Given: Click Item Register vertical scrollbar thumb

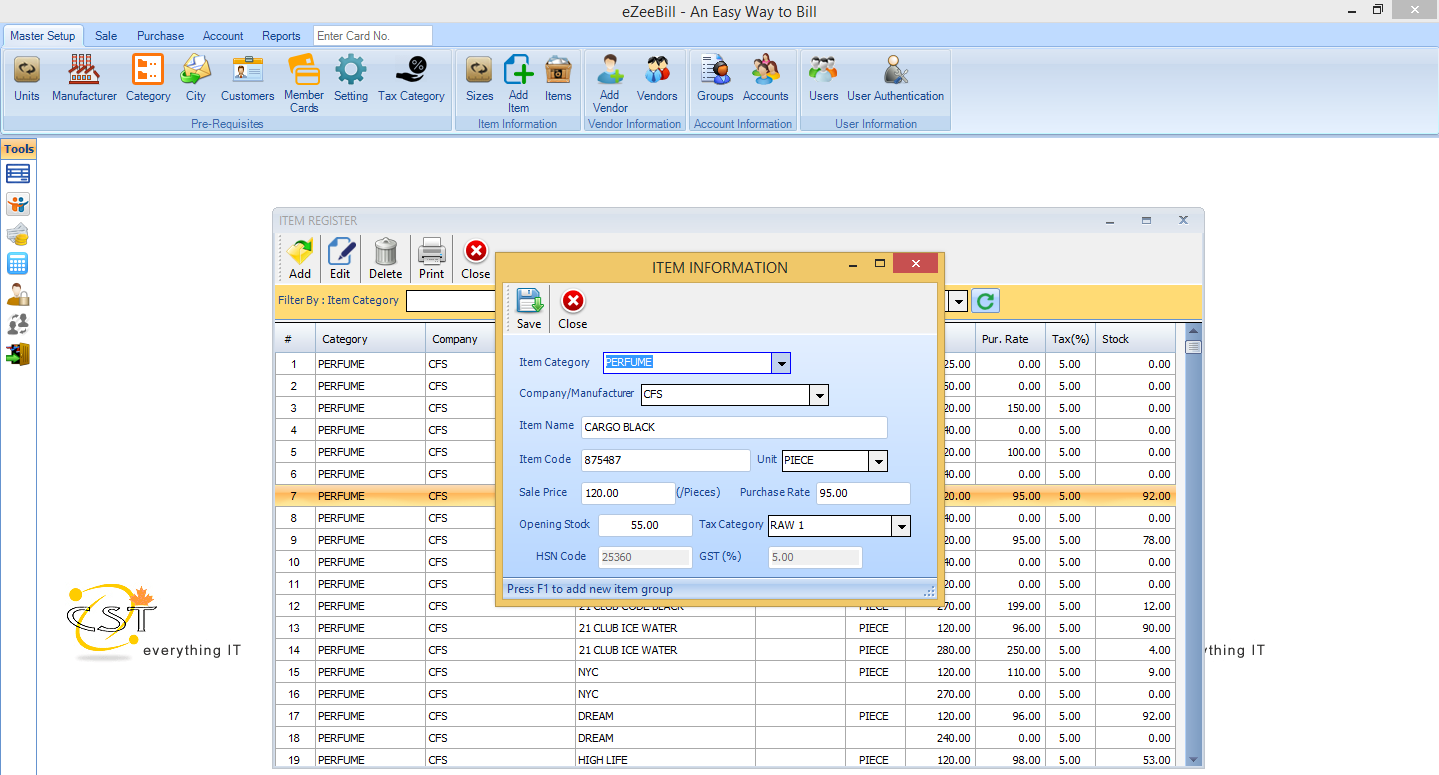Looking at the screenshot, I should coord(1193,348).
